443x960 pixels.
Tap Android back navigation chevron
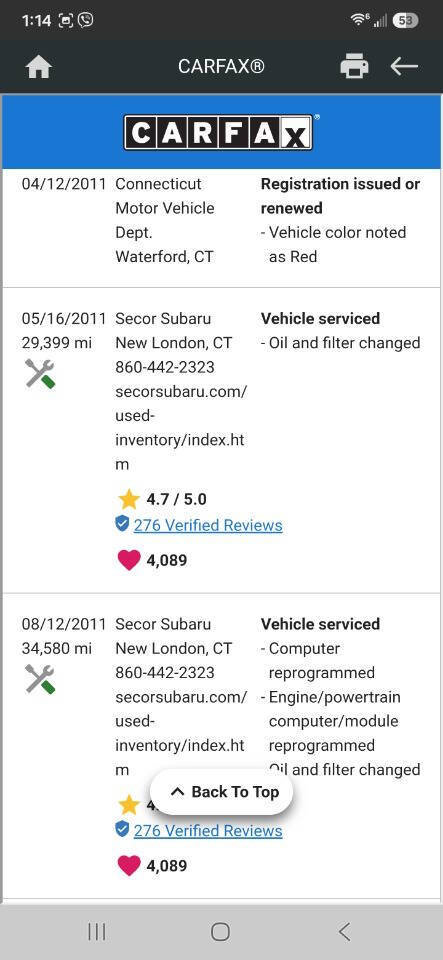point(344,932)
